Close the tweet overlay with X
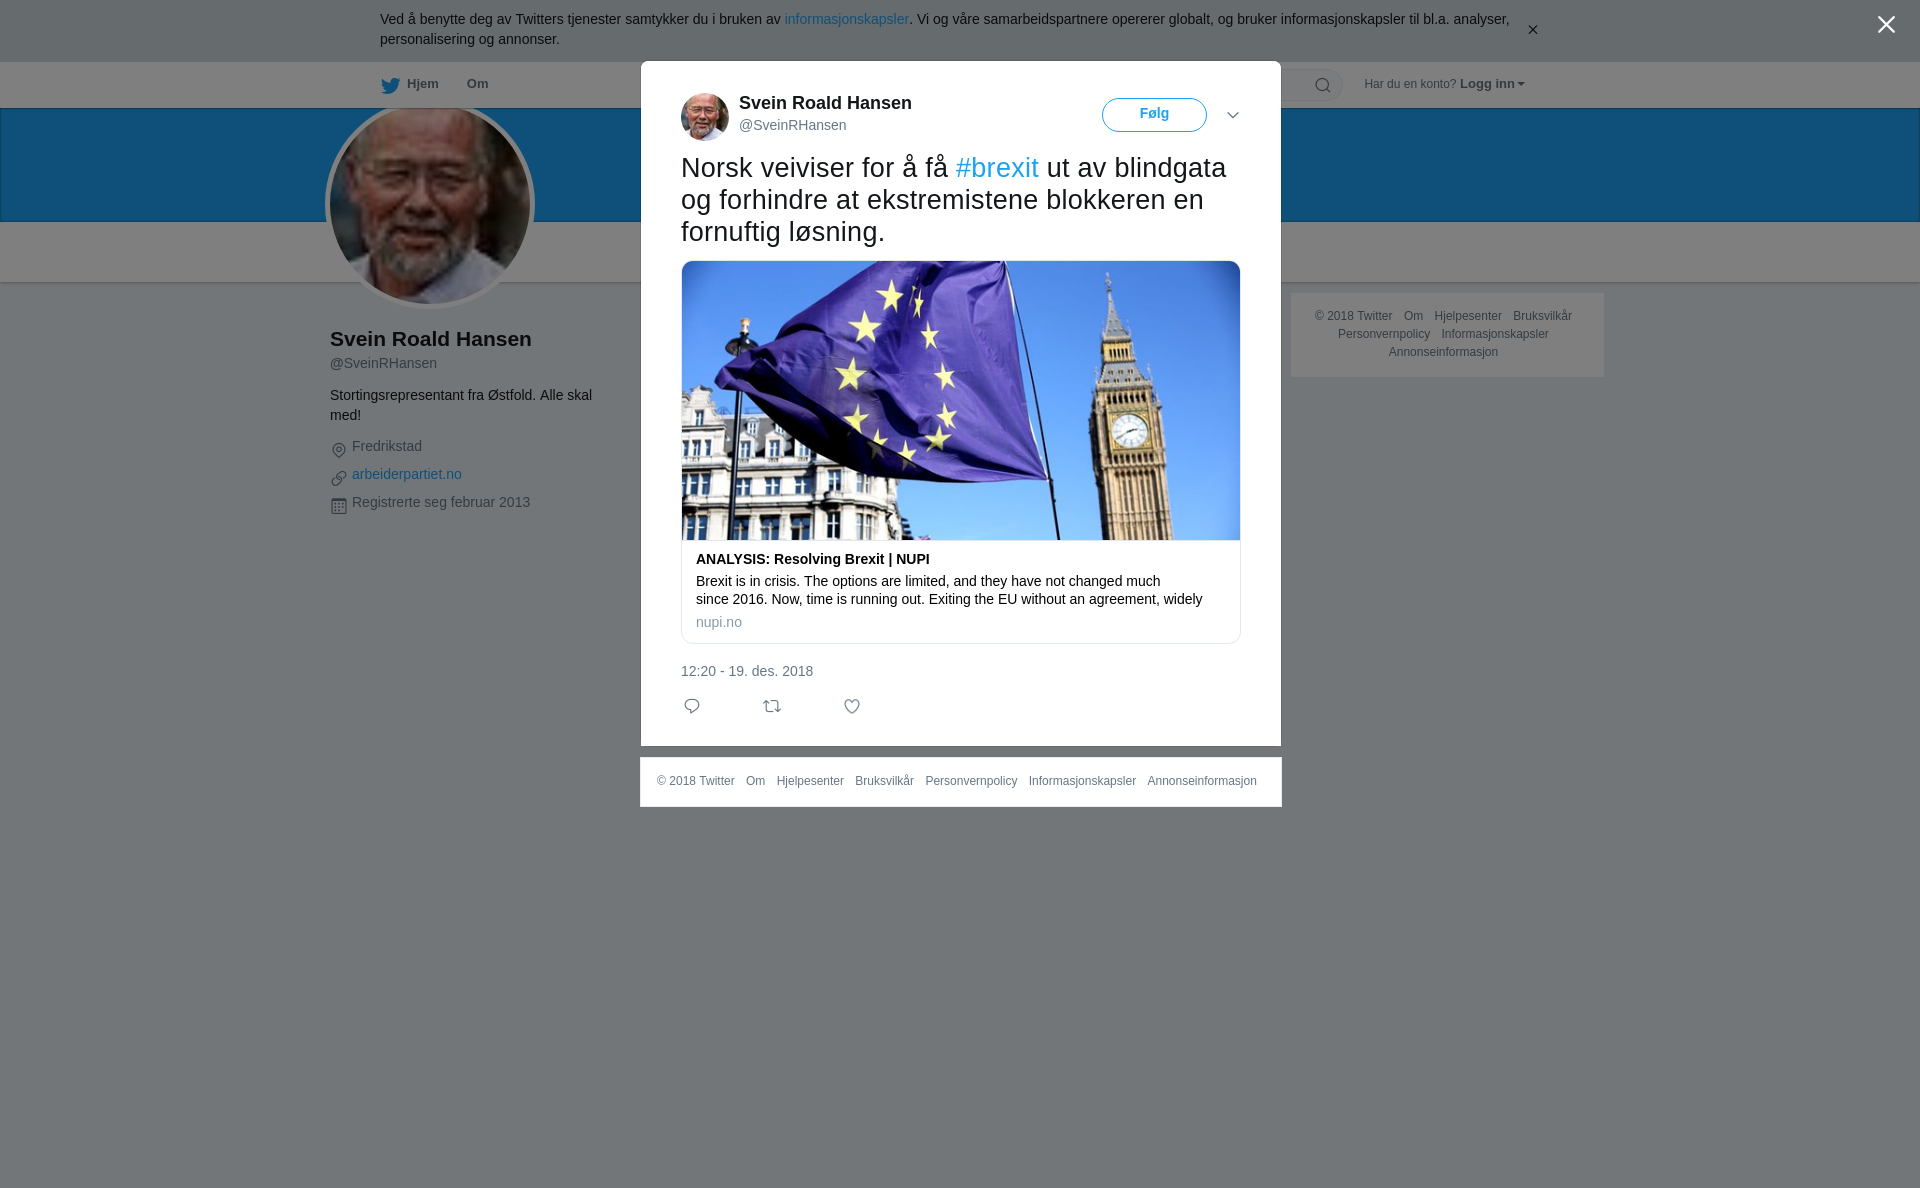This screenshot has height=1188, width=1920. coord(1886,25)
